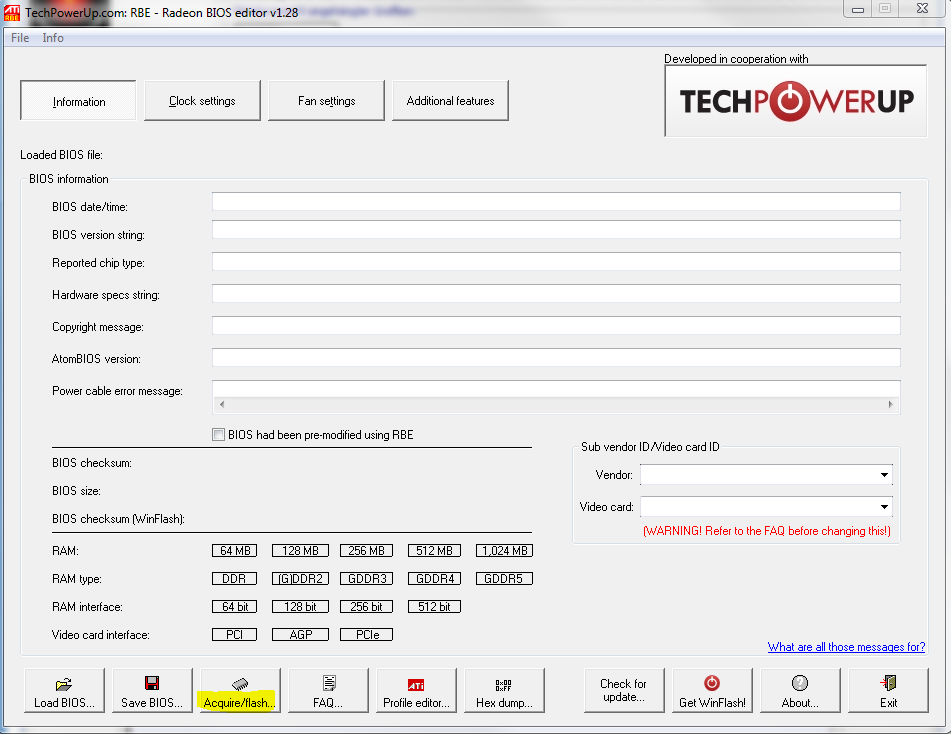The image size is (951, 734).
Task: Click the TechPowerUp logo banner
Action: pos(796,101)
